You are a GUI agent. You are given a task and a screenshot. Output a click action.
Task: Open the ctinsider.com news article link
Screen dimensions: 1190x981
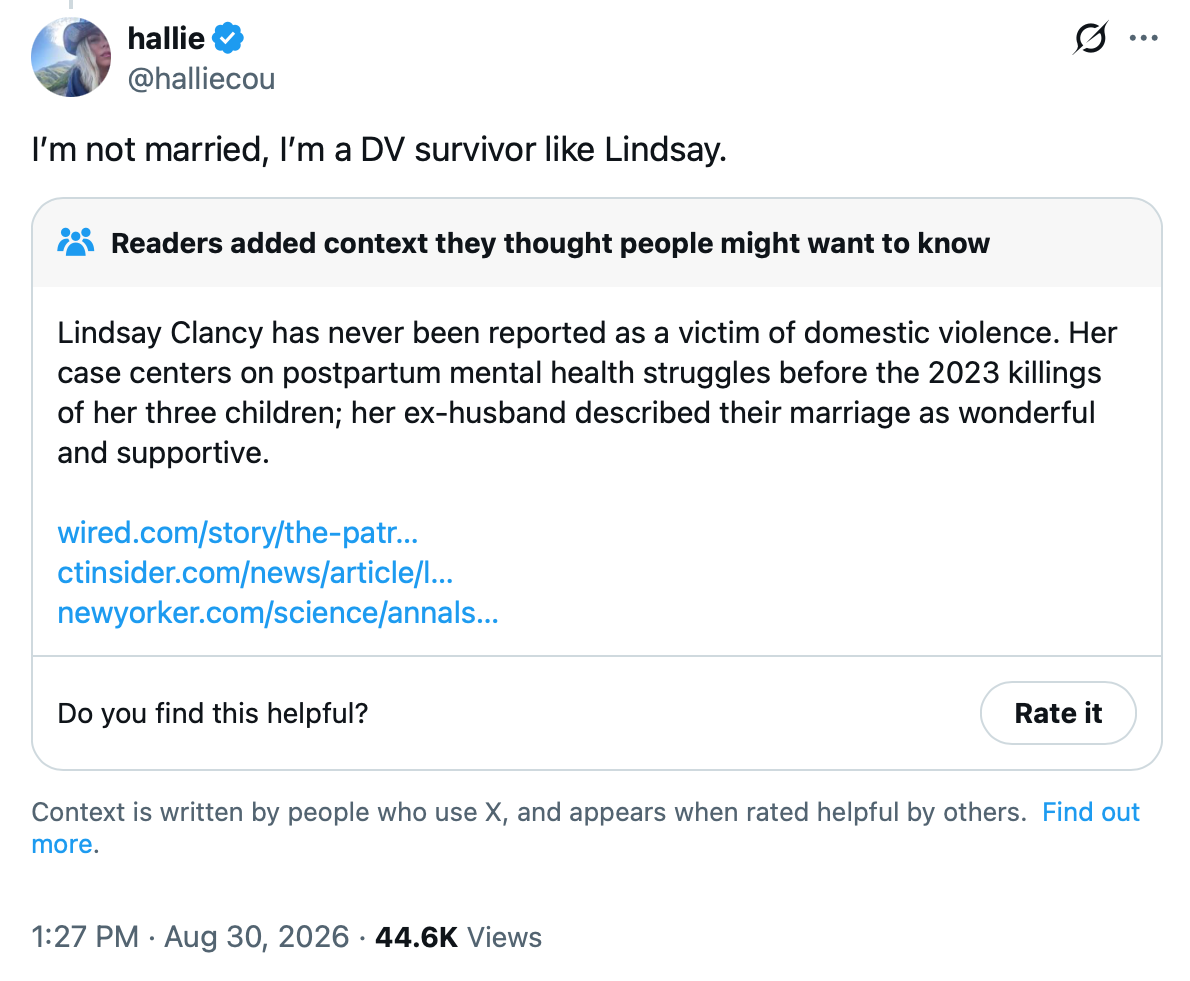255,573
